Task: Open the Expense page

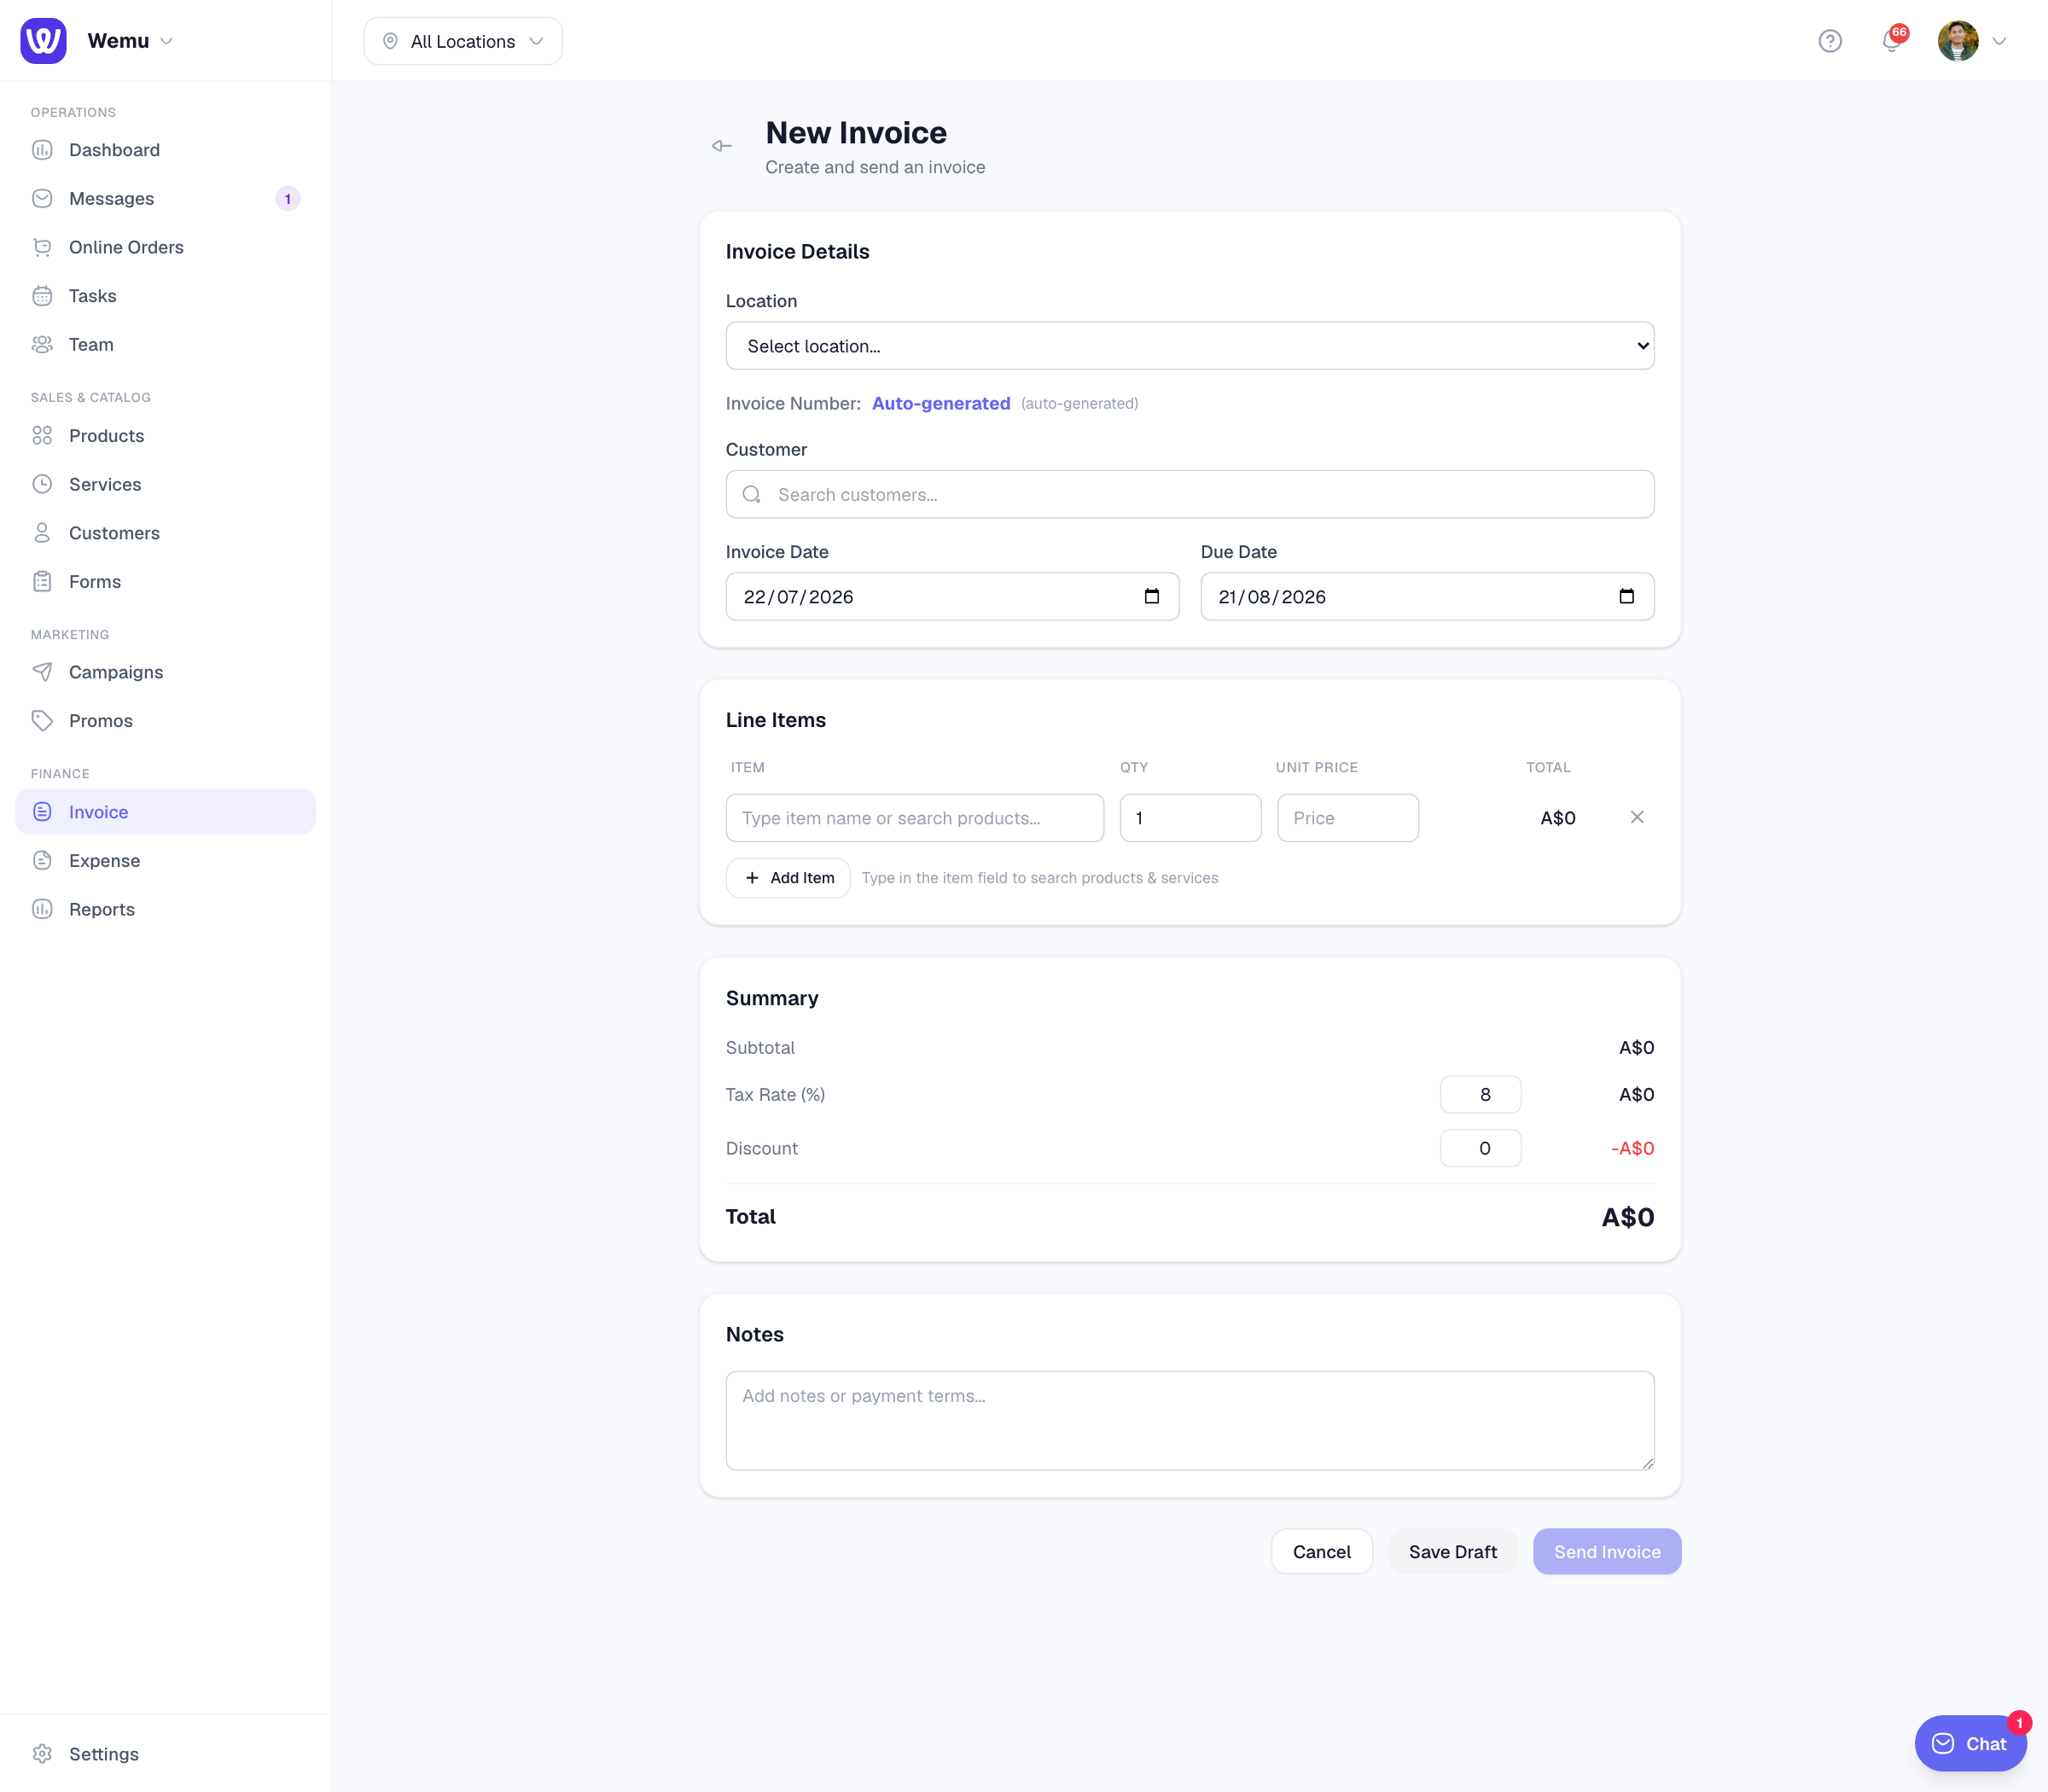Action: pyautogui.click(x=166, y=860)
